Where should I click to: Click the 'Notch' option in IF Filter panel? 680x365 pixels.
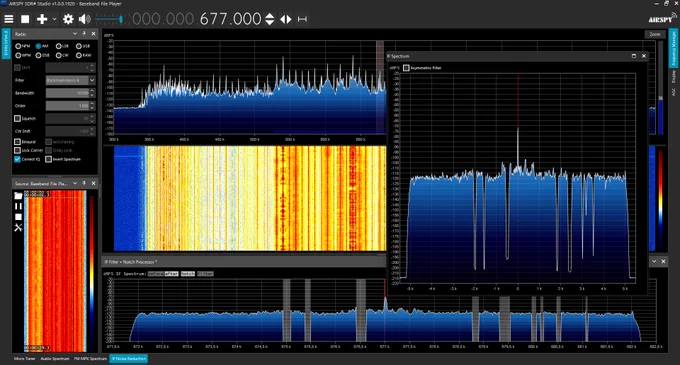click(x=188, y=274)
